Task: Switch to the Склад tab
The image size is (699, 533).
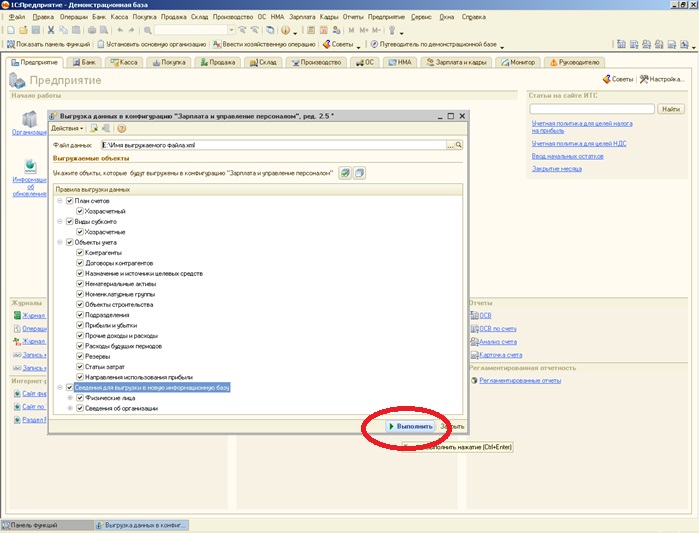Action: [x=263, y=62]
